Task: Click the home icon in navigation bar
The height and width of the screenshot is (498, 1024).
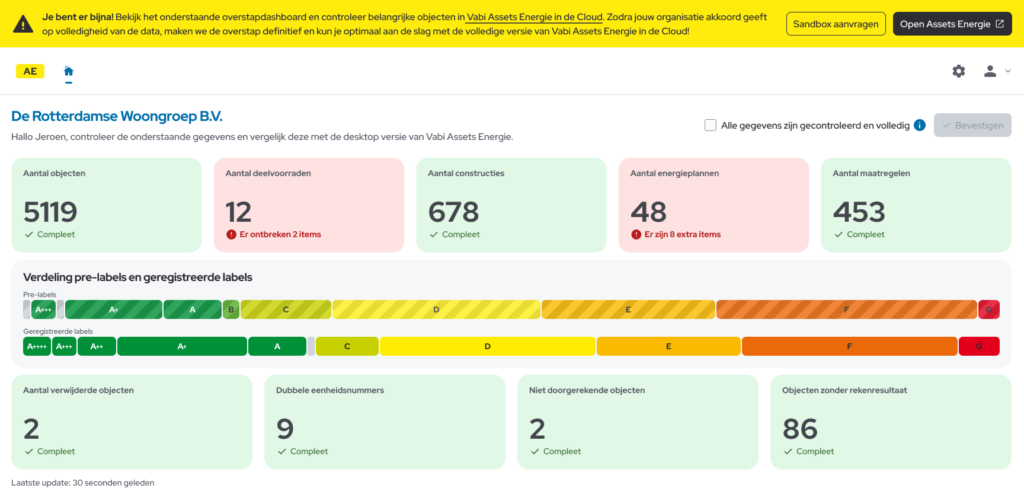Action: 68,71
